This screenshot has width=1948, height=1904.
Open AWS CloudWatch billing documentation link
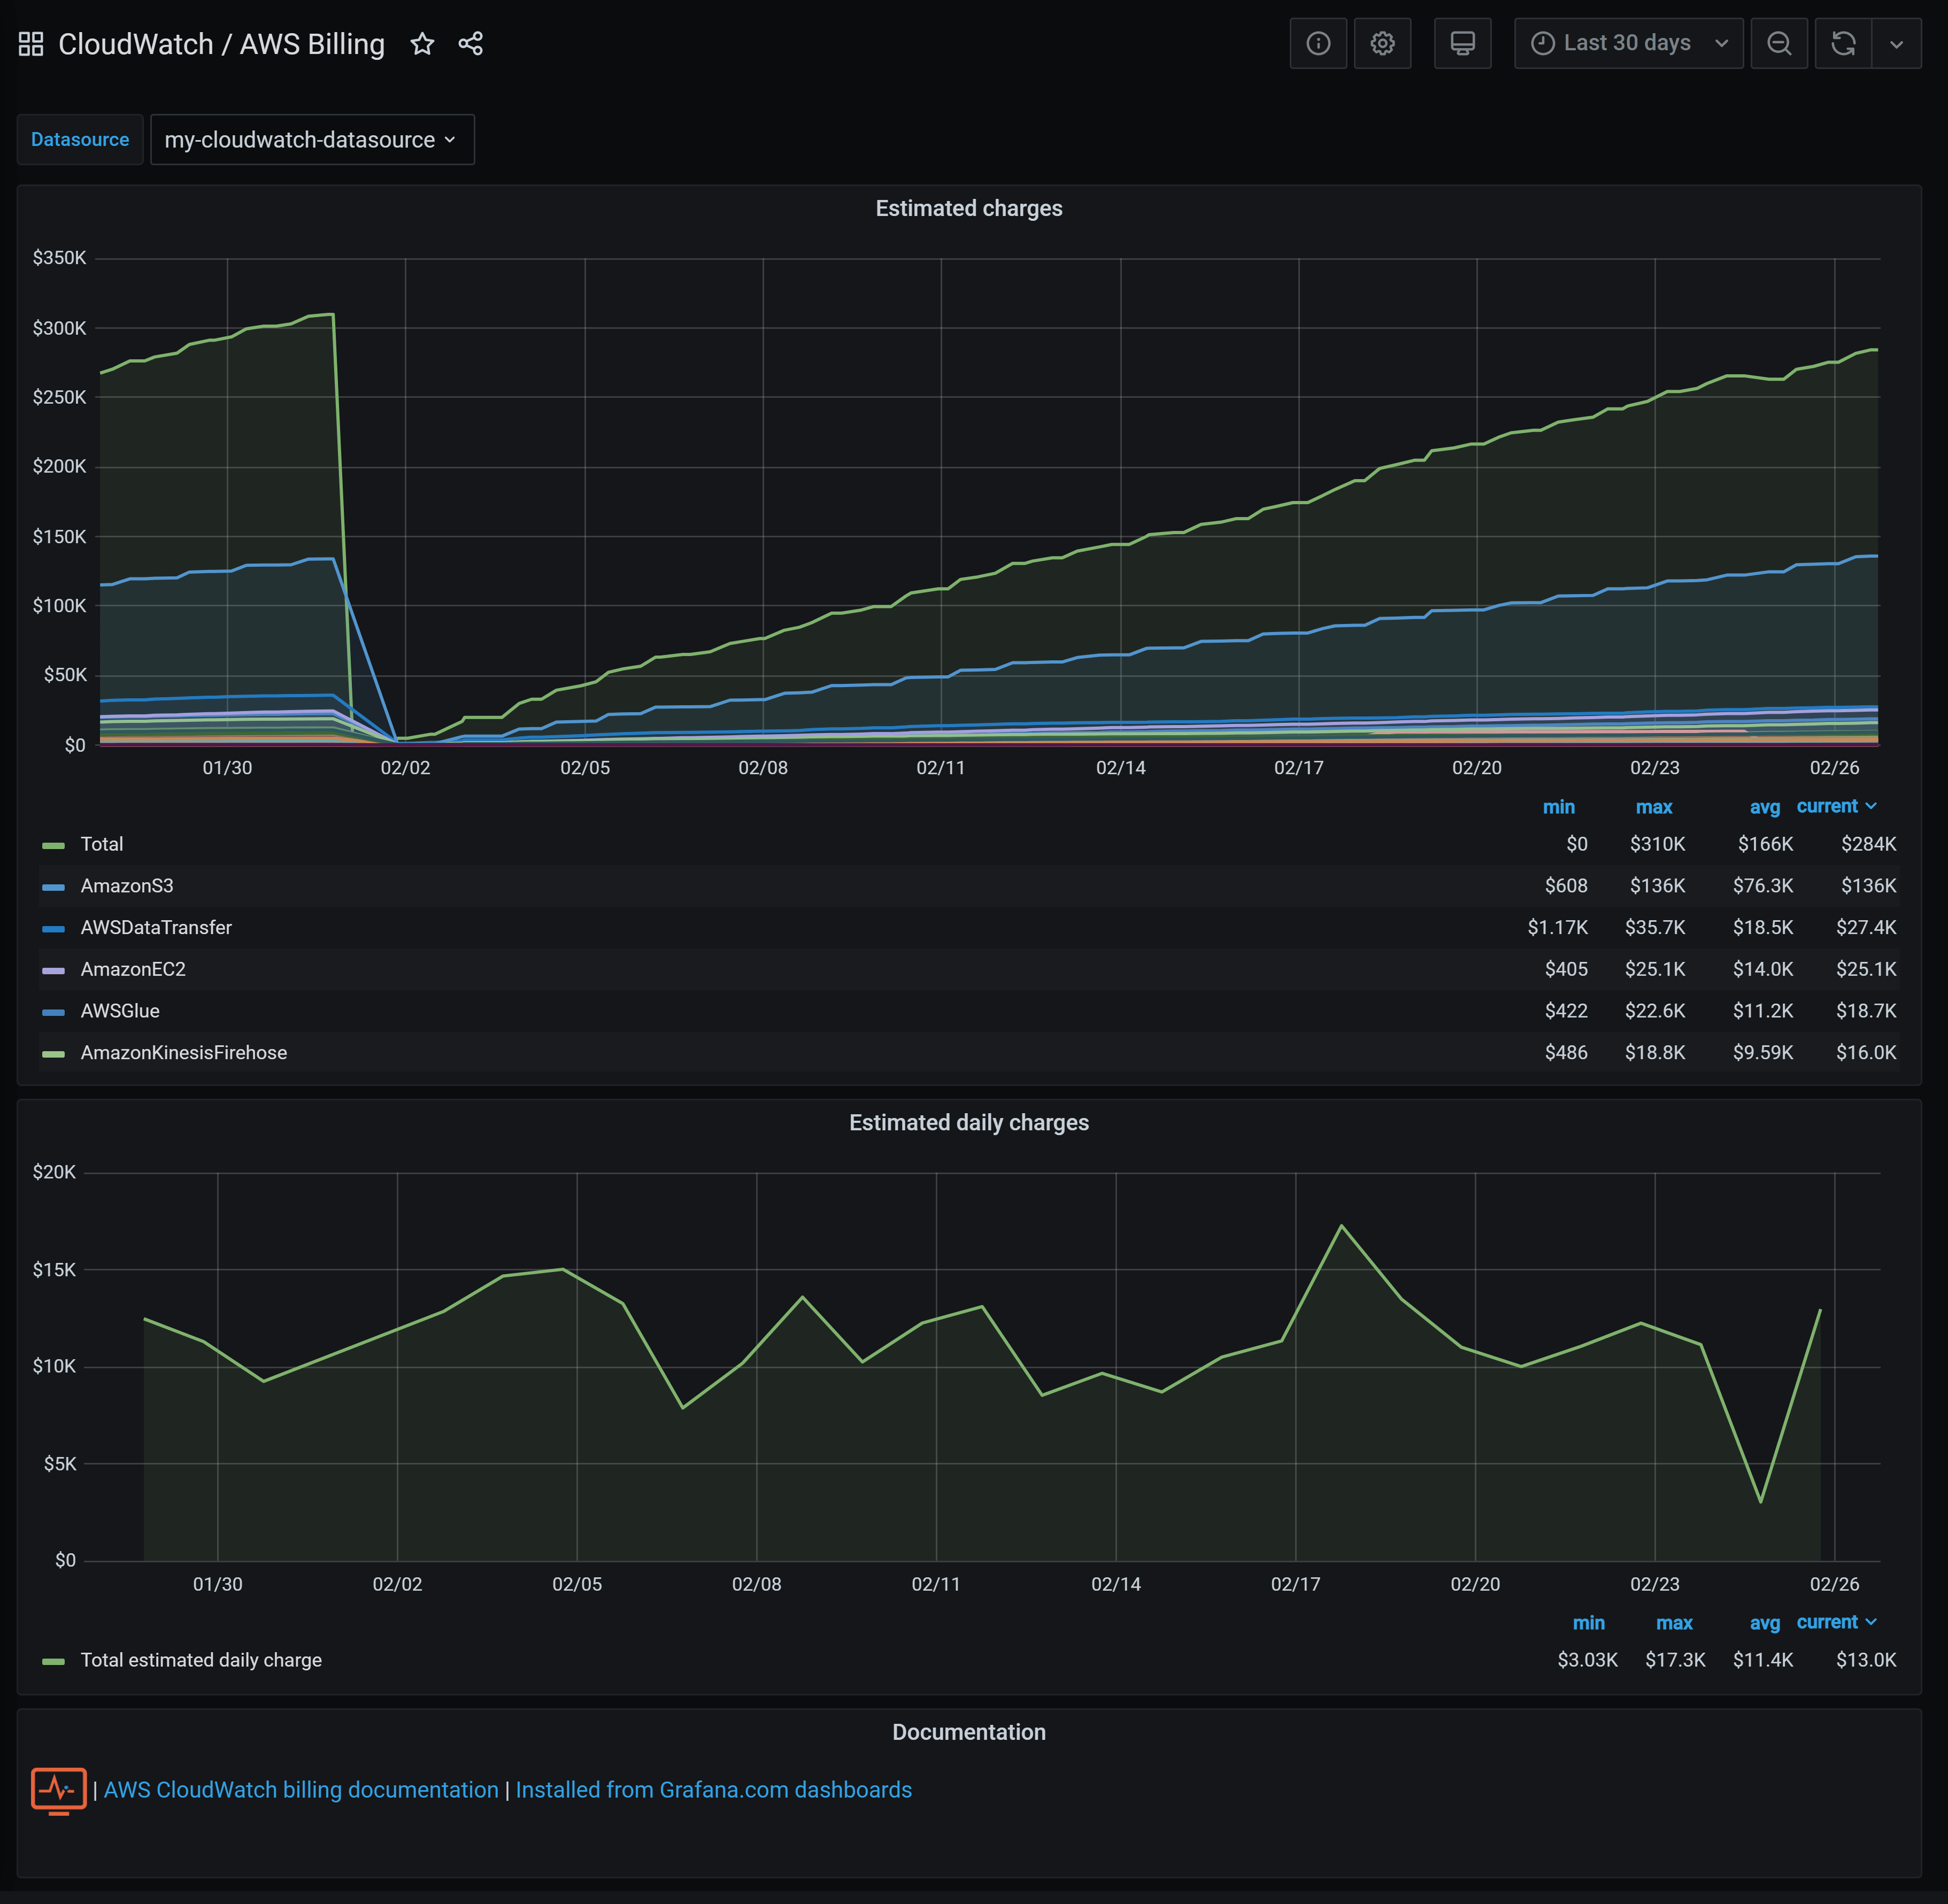[301, 1790]
